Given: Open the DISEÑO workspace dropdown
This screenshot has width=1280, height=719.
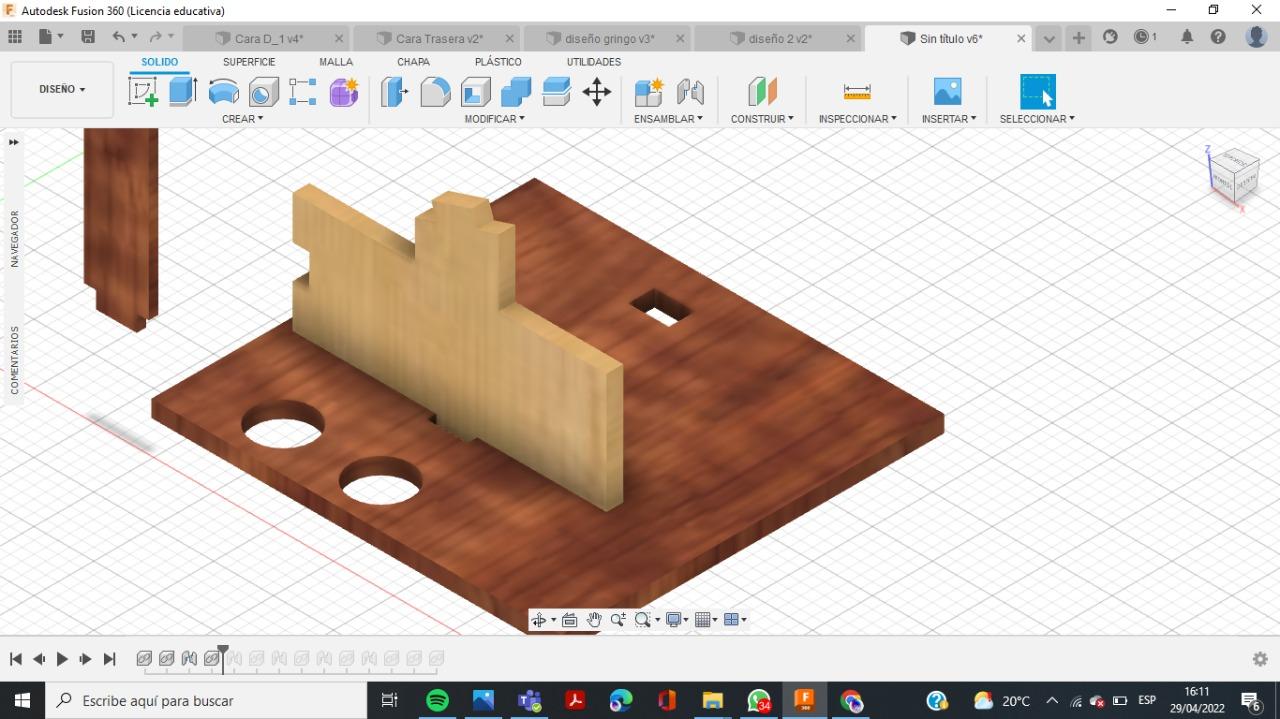Looking at the screenshot, I should [62, 89].
